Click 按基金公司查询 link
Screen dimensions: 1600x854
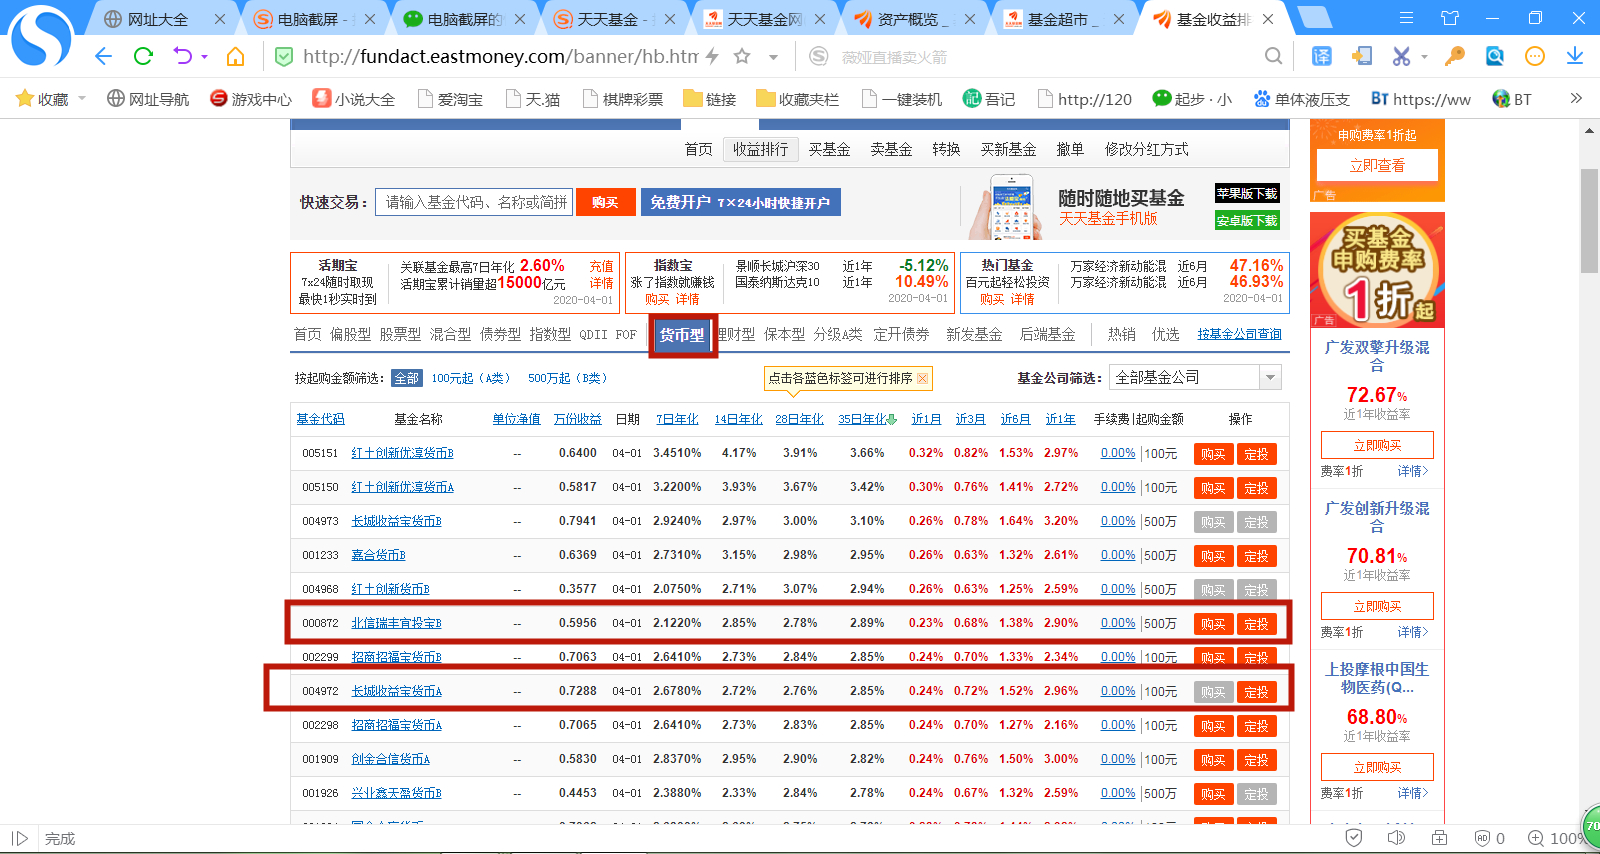tap(1239, 334)
